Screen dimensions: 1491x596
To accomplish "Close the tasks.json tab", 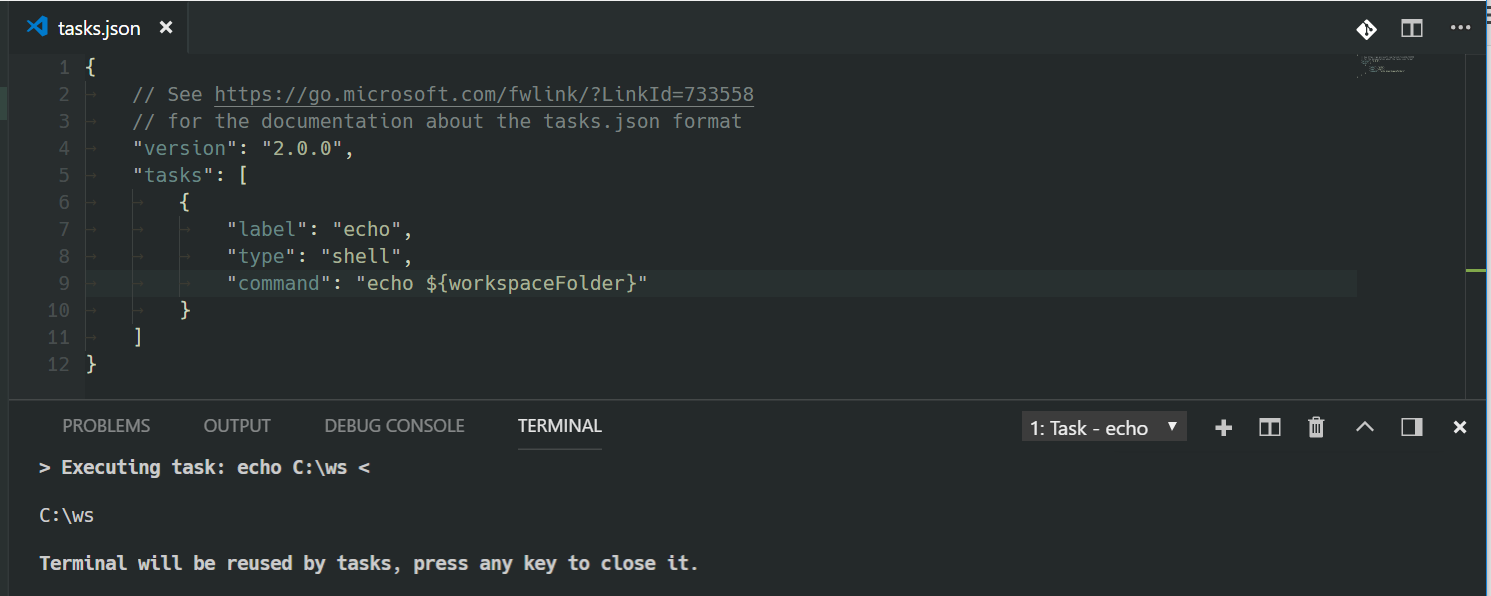I will point(165,28).
